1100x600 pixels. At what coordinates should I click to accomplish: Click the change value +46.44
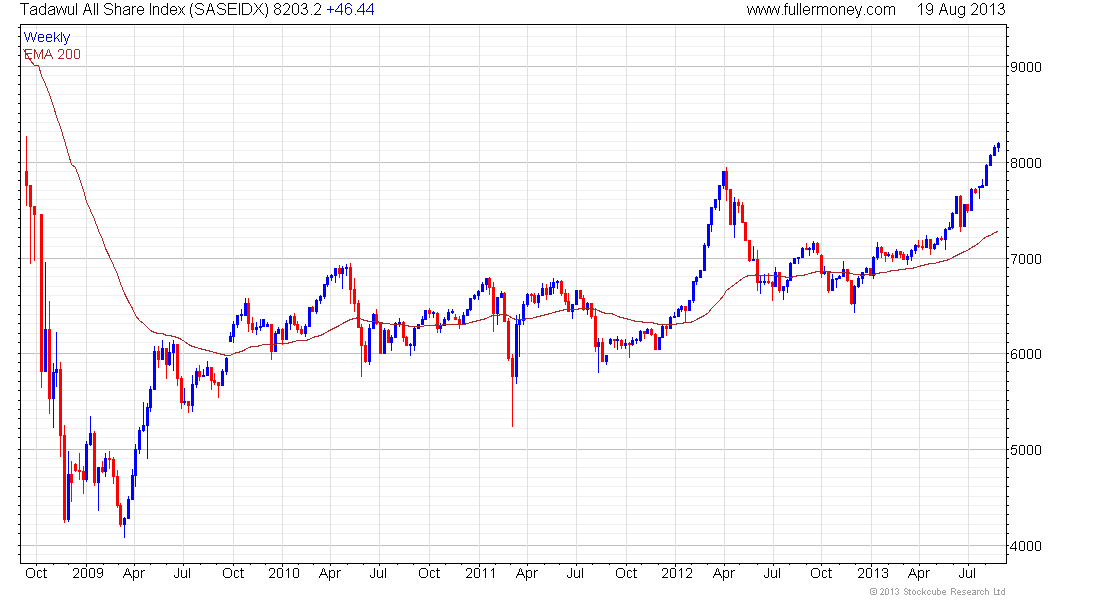point(350,10)
